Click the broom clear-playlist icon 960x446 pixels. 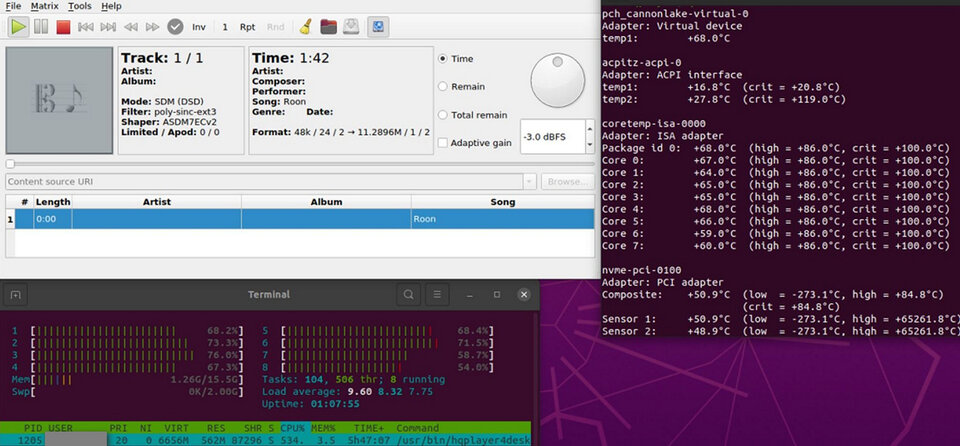coord(306,27)
